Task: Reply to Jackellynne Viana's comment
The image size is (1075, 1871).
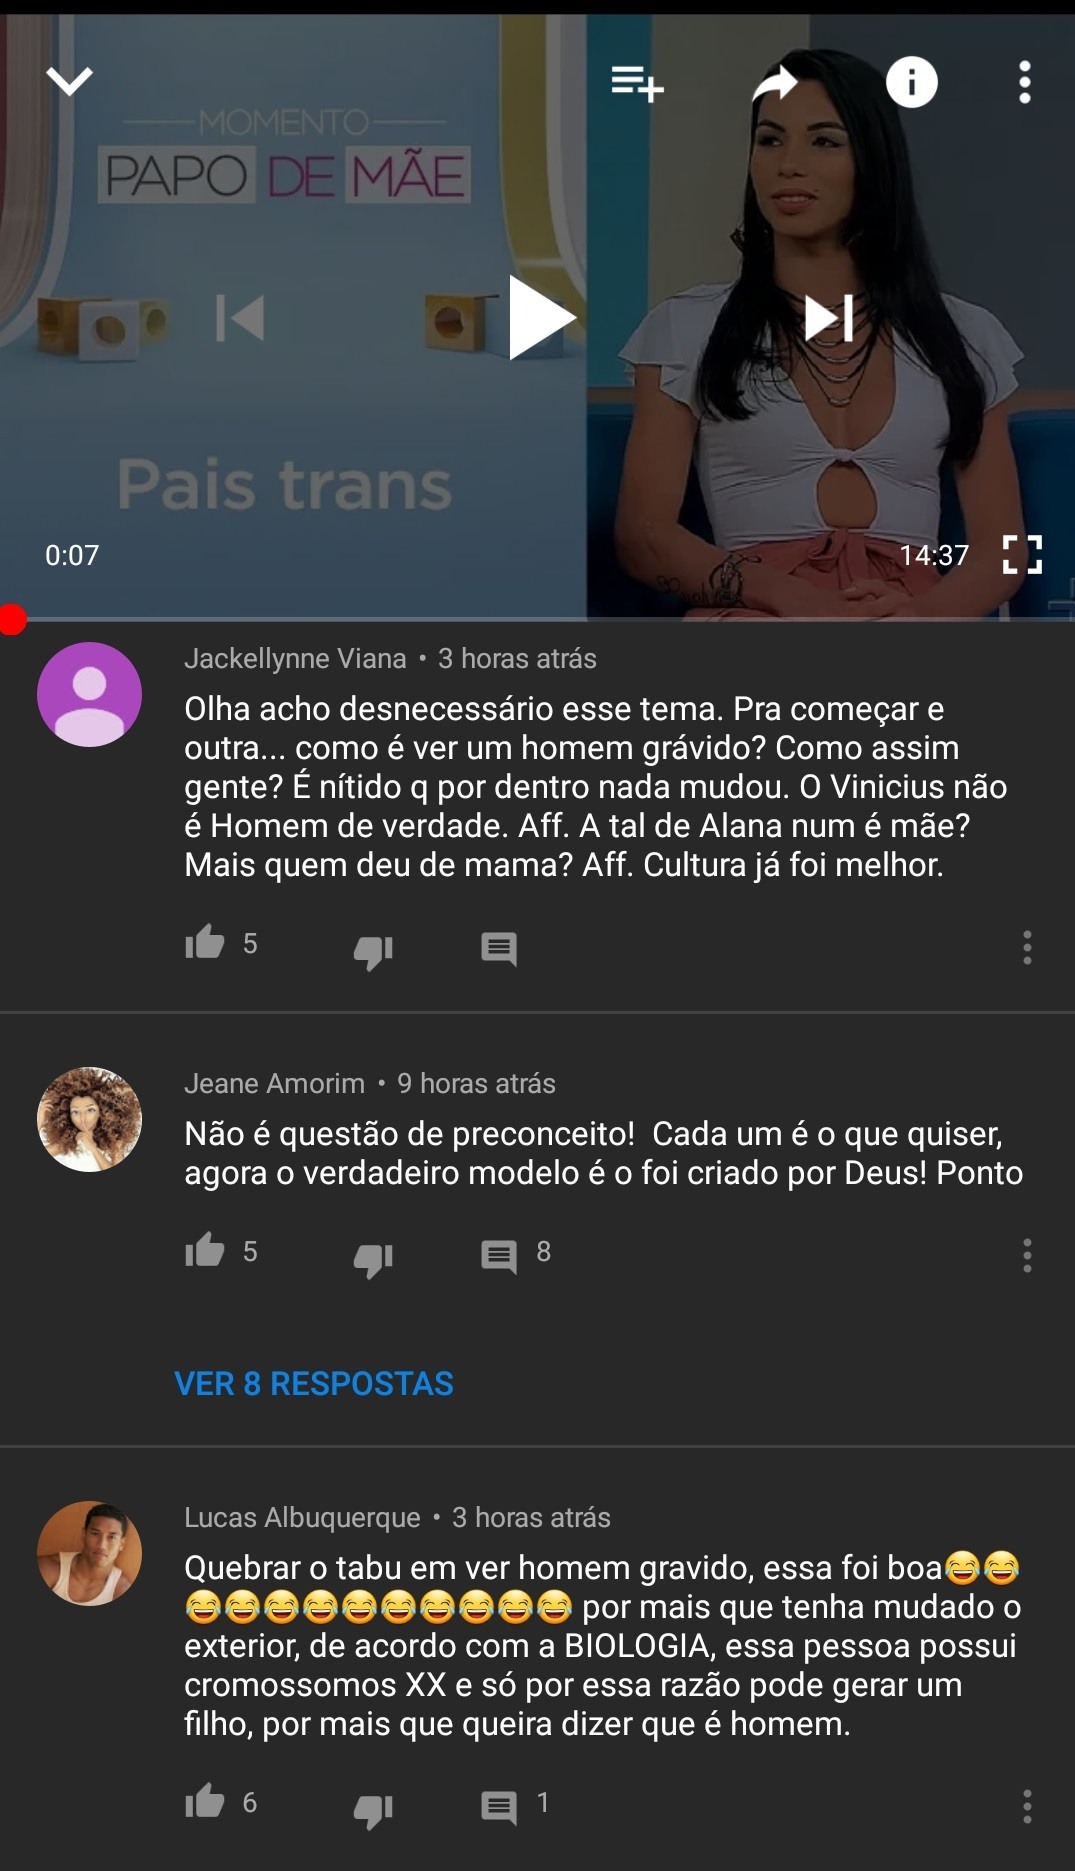Action: coord(498,949)
